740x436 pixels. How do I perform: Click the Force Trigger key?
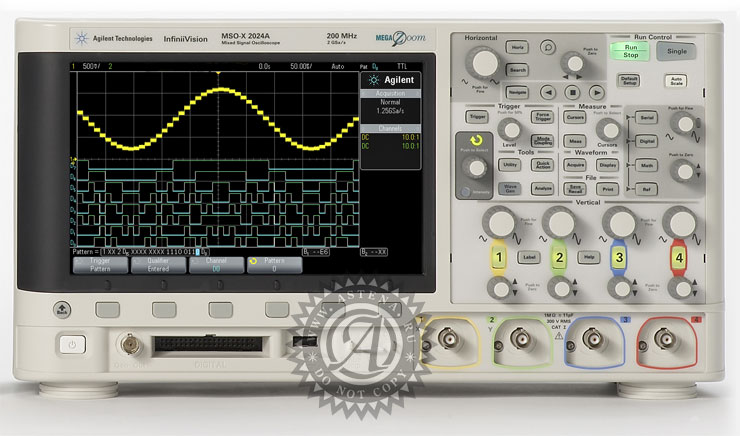[x=542, y=117]
